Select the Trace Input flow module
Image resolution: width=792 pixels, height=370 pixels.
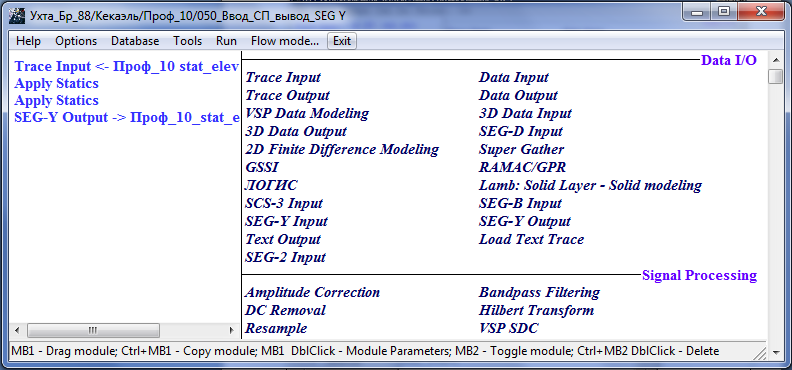coord(126,66)
